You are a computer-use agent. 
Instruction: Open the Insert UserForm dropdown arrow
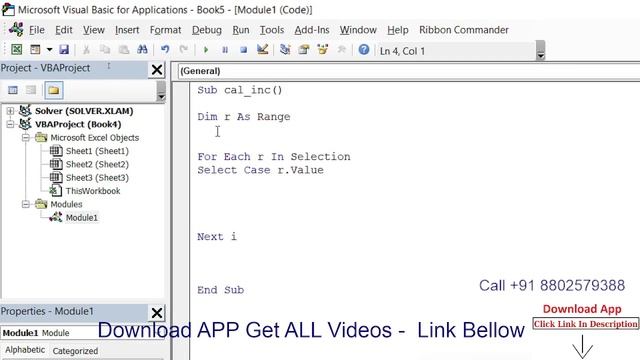[49, 50]
